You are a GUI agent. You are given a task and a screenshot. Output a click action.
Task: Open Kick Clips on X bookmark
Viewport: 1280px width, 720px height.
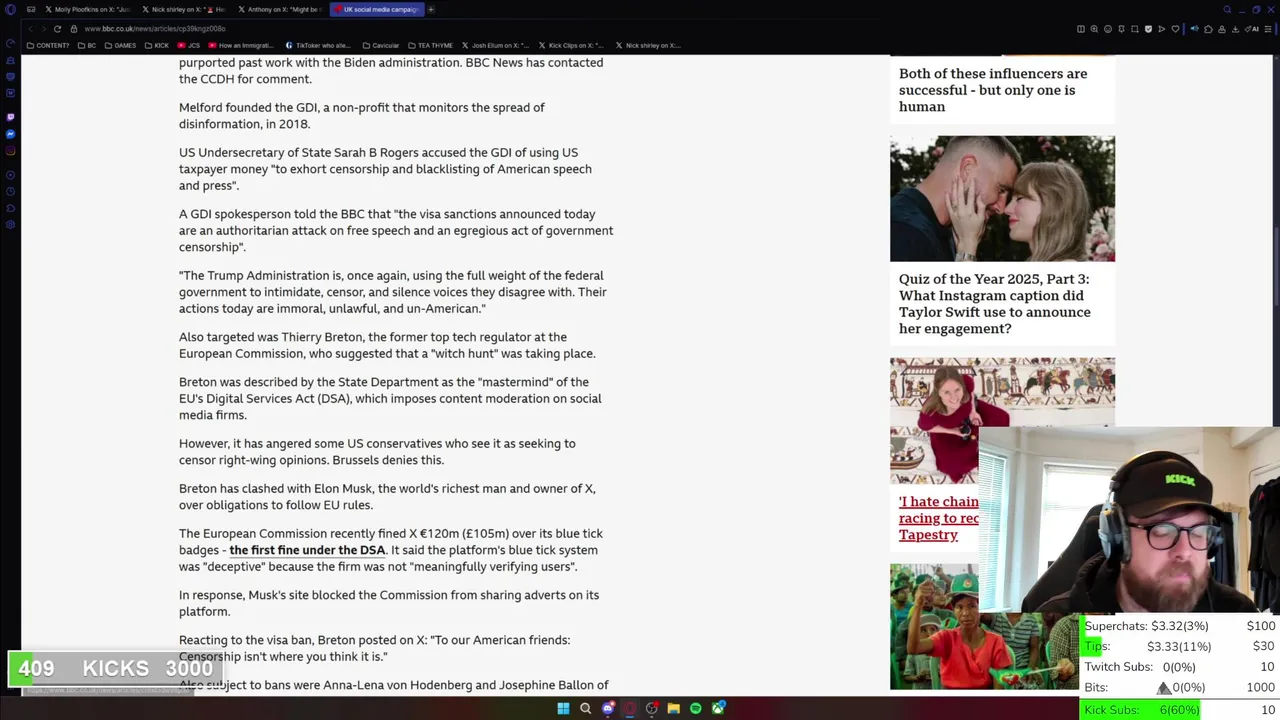tap(572, 45)
